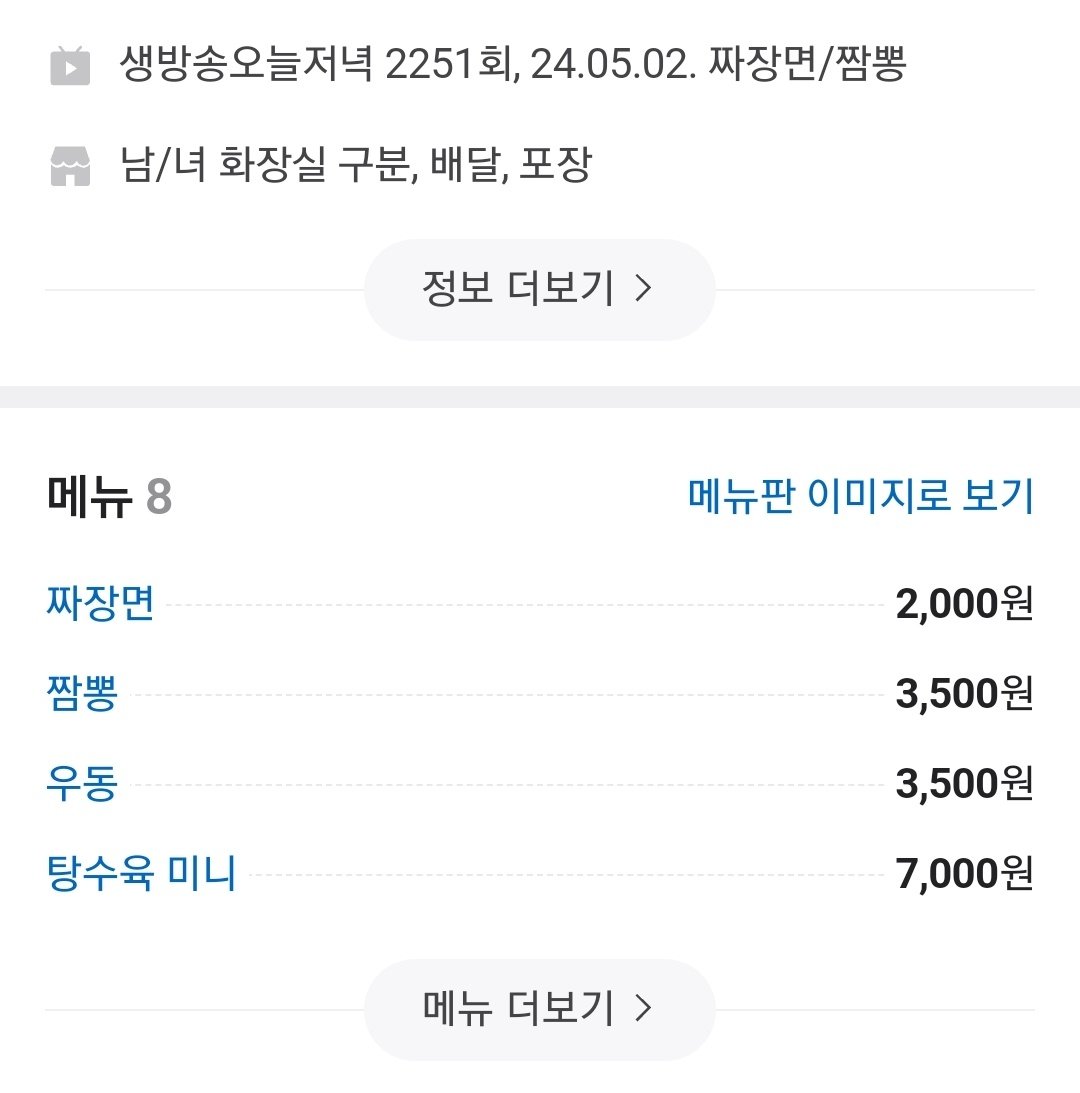Click the store facilities icon
This screenshot has width=1080, height=1093.
69,166
